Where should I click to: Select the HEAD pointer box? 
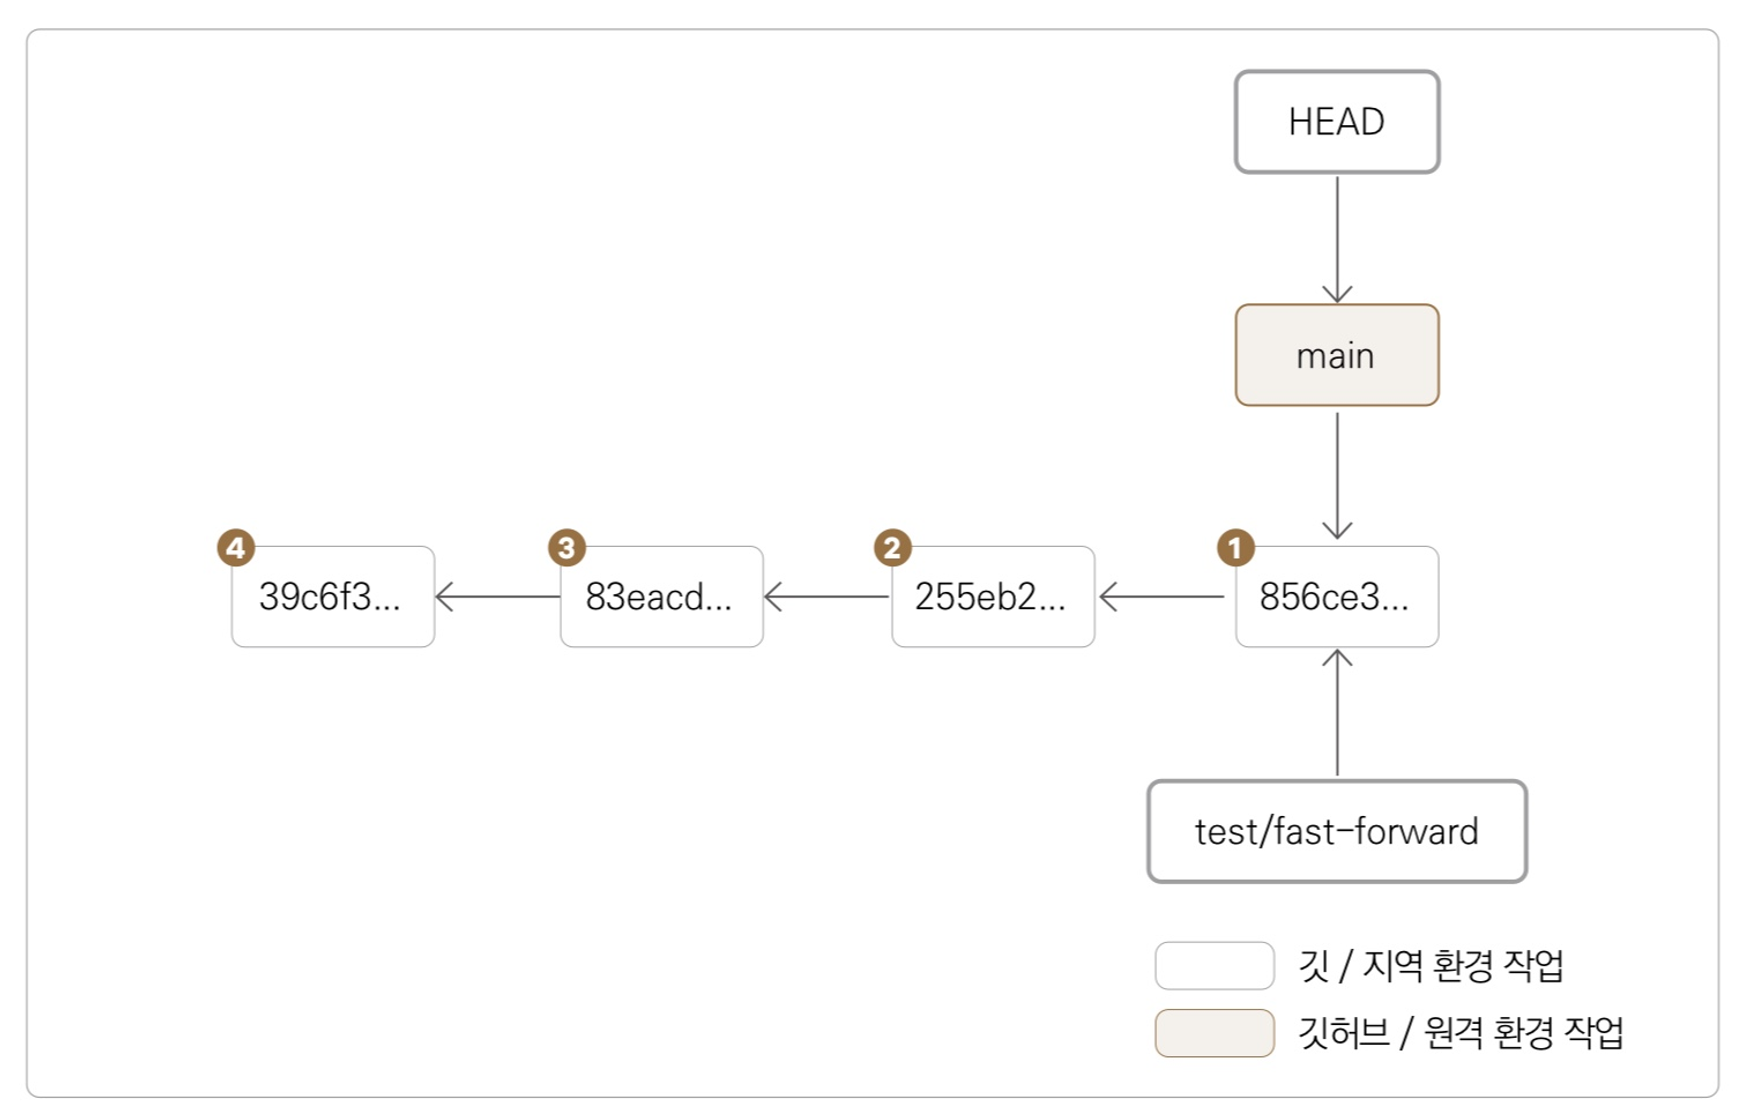1337,122
